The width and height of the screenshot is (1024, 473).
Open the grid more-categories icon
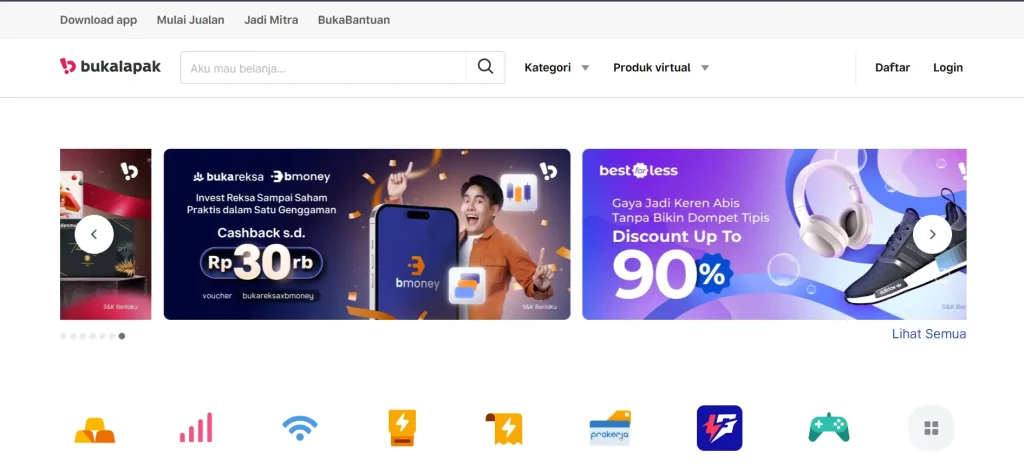(931, 429)
